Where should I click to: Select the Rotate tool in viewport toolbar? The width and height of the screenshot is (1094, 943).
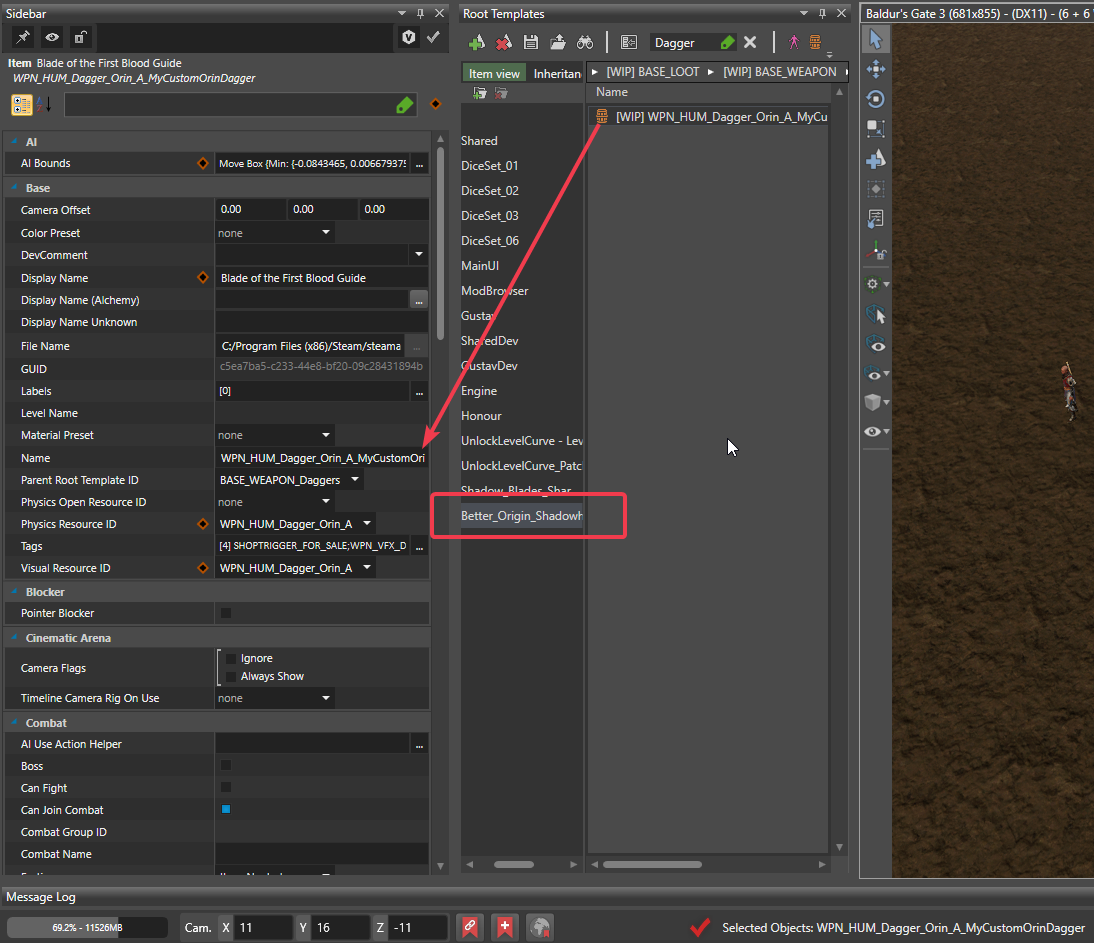tap(875, 99)
